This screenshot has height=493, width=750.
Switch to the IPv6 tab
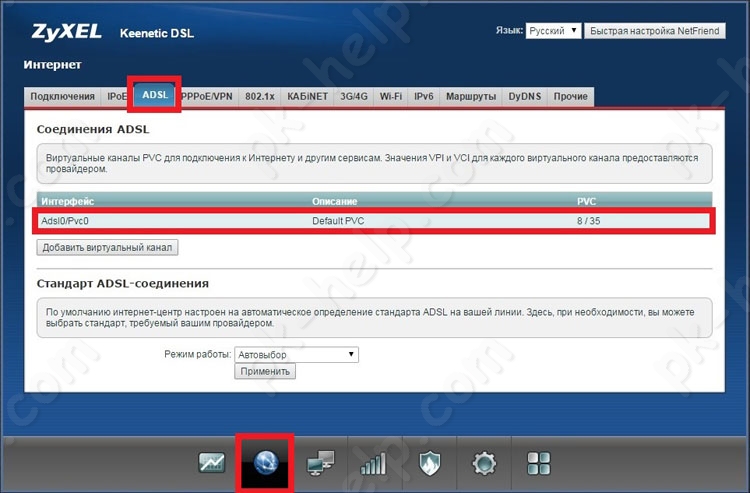tap(424, 97)
